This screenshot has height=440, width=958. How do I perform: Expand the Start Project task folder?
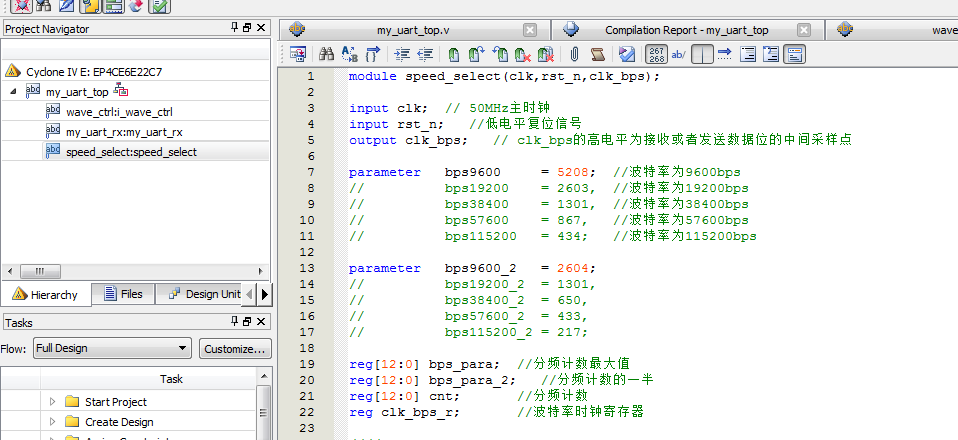click(x=53, y=402)
